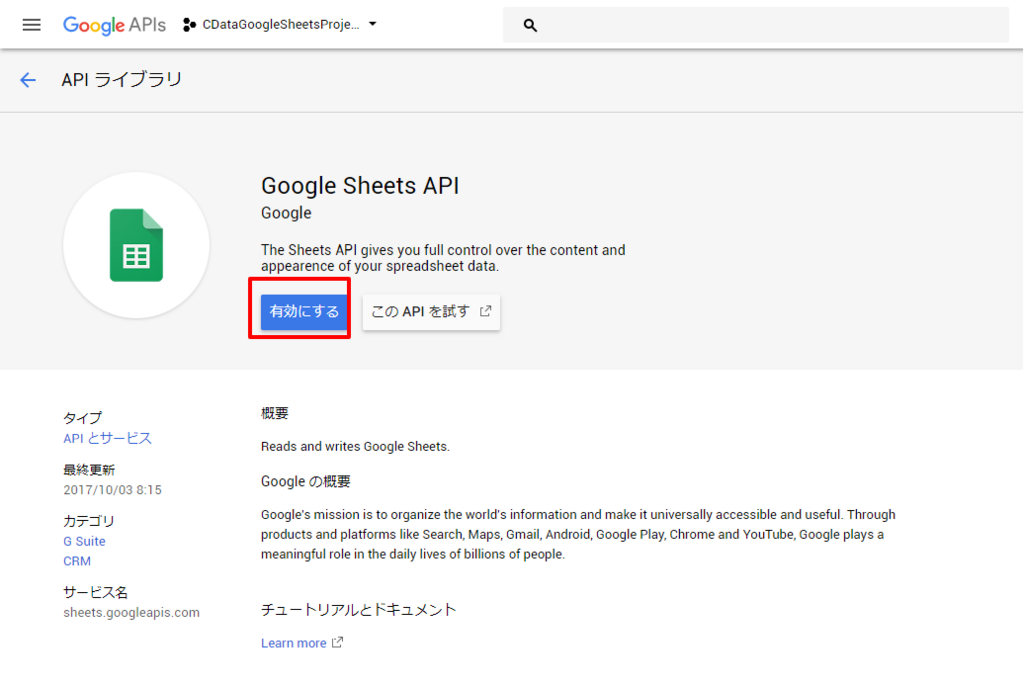Open the API とサービス link

[x=107, y=438]
